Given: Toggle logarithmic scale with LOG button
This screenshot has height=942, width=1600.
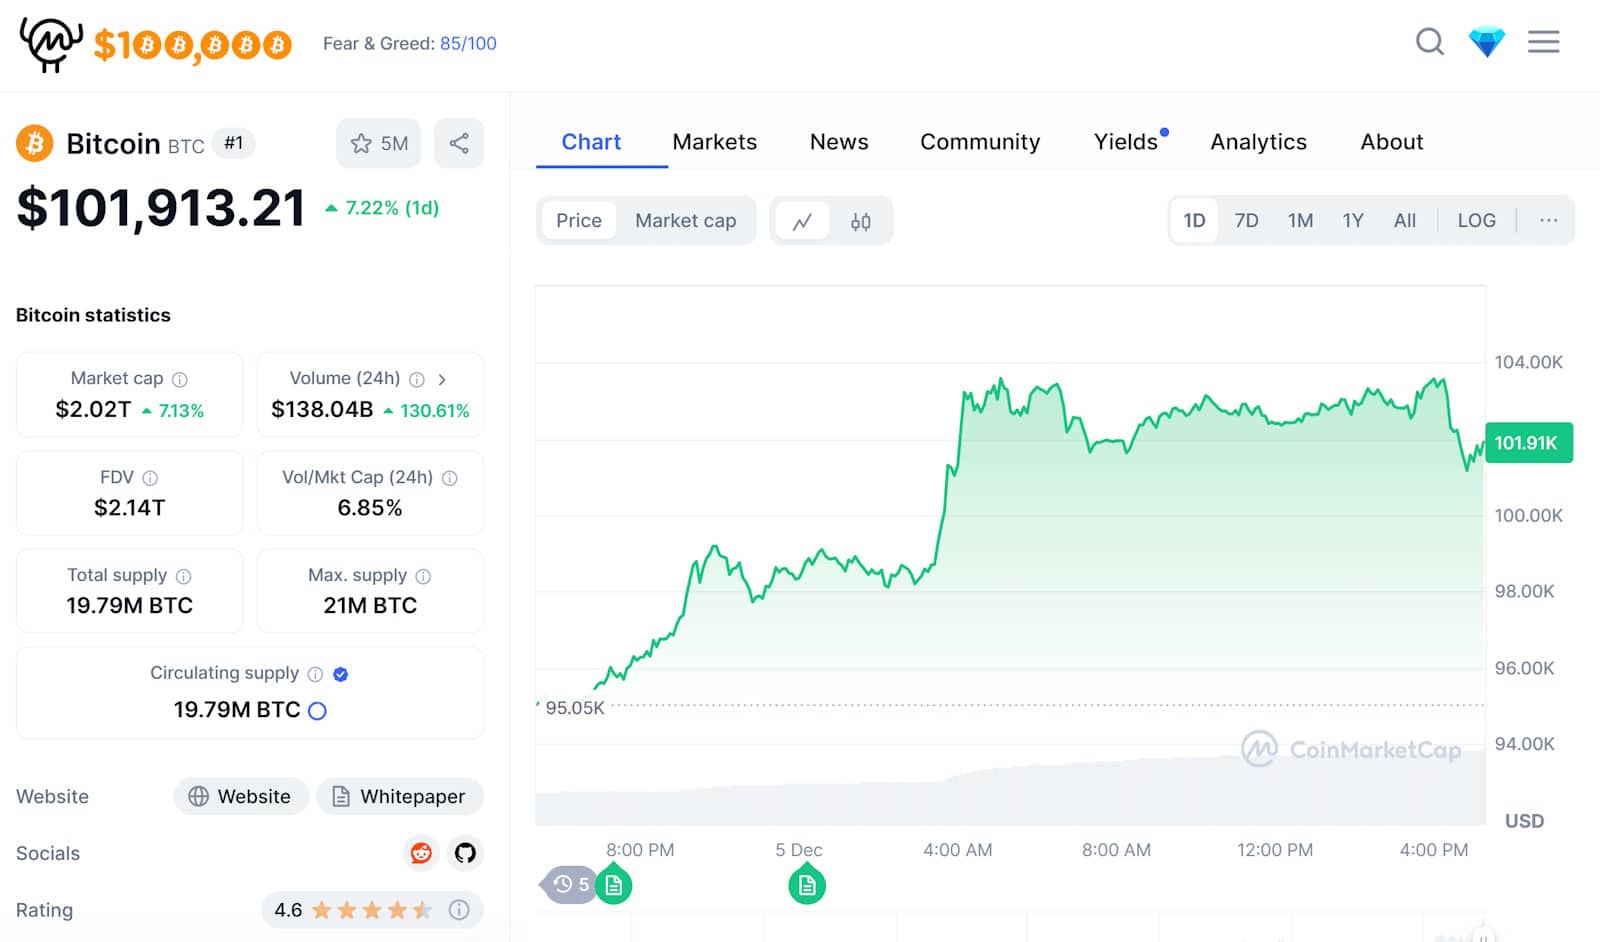Looking at the screenshot, I should click(x=1476, y=220).
